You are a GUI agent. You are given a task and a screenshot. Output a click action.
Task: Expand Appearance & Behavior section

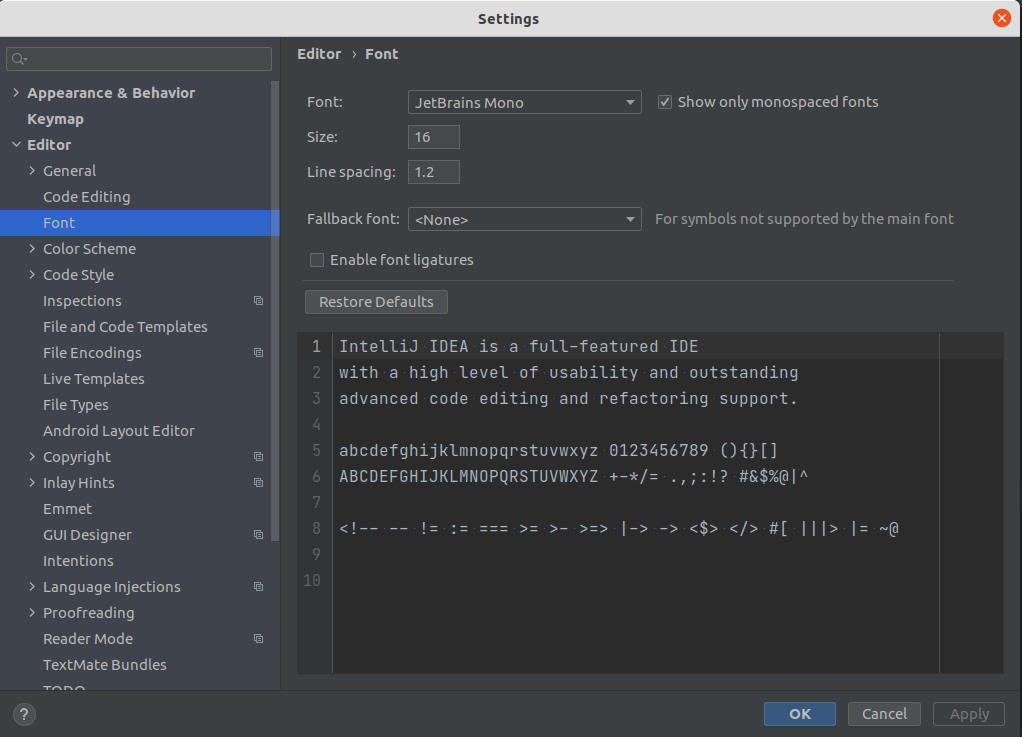(x=16, y=93)
